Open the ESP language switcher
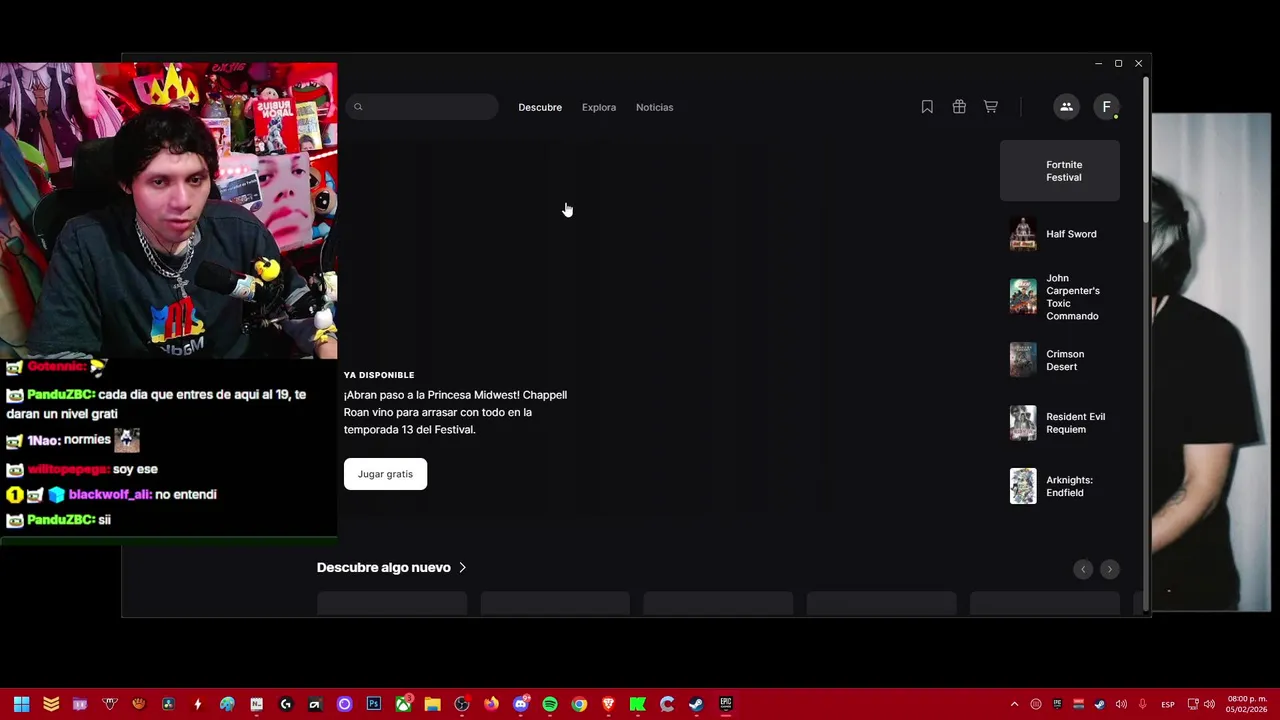Screen dimensions: 1280x720 pos(1168,705)
